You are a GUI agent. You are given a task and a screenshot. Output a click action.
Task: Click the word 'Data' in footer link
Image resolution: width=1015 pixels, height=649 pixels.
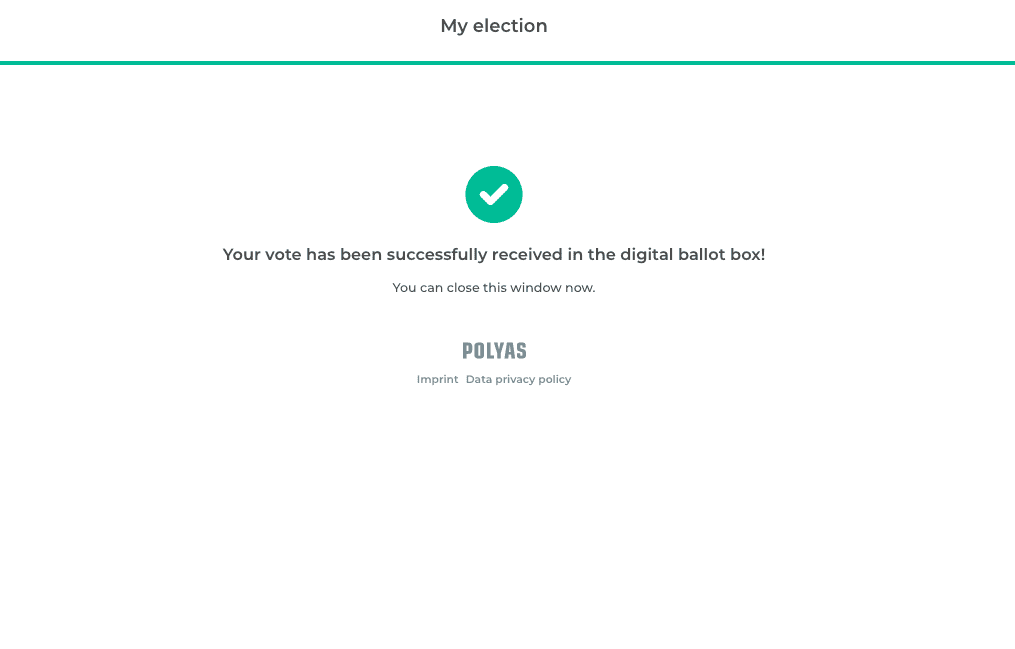coord(479,380)
